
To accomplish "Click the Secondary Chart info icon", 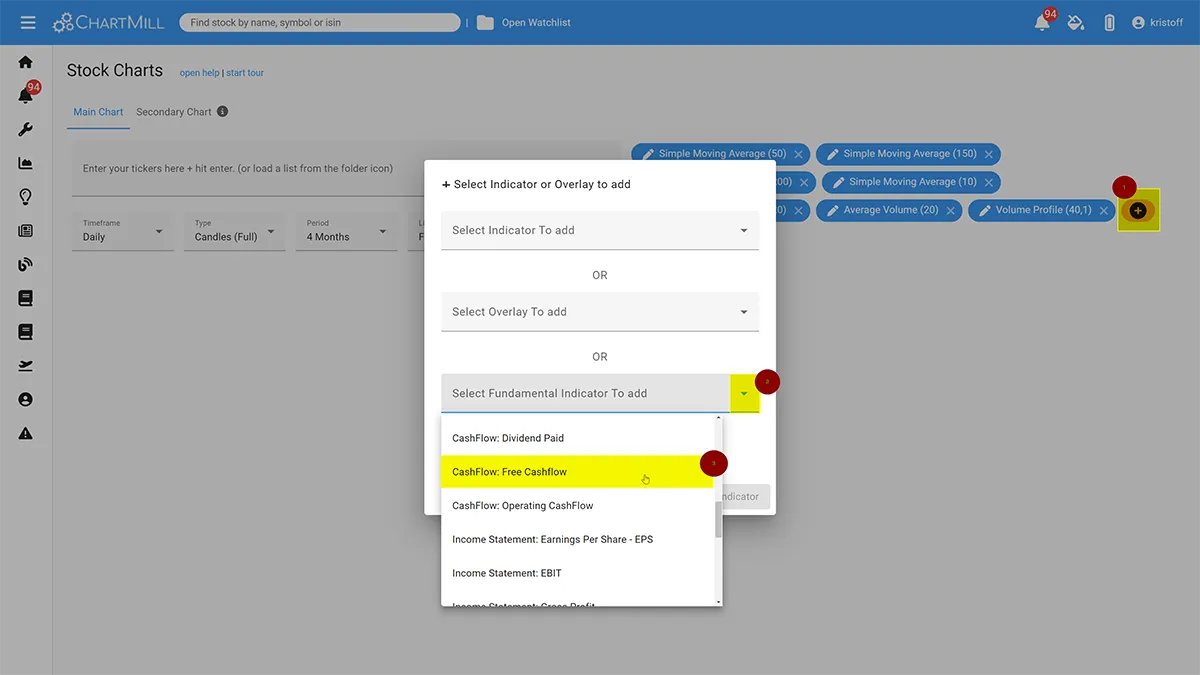I will [222, 111].
